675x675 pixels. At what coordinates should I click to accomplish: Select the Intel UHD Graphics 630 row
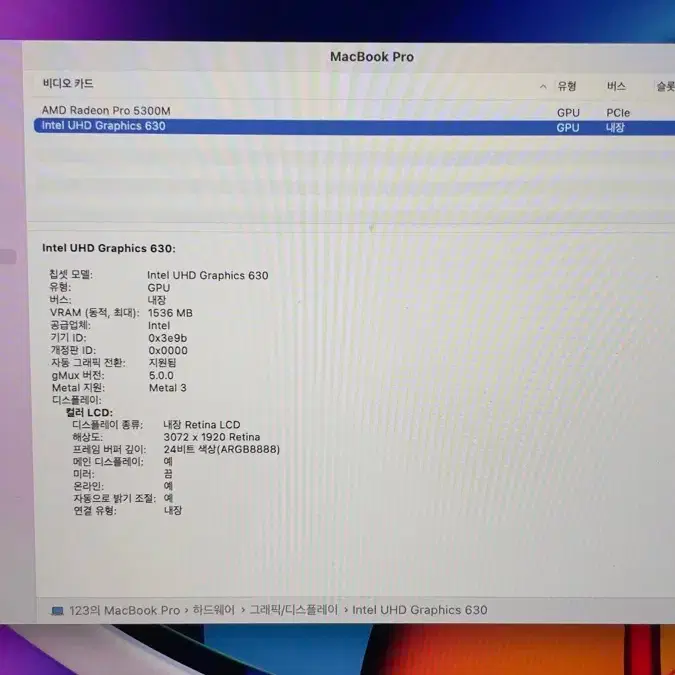click(x=354, y=127)
